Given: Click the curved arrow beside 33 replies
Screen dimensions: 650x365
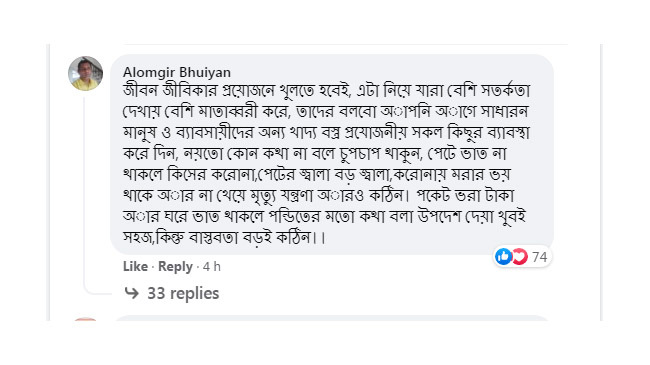Looking at the screenshot, I should tap(132, 293).
